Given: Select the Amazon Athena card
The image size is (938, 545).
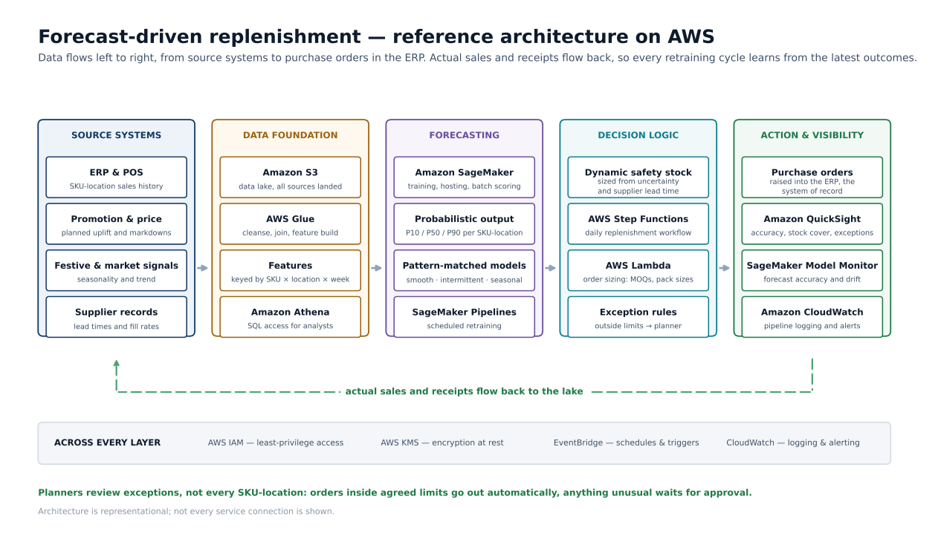Looking at the screenshot, I should [290, 317].
